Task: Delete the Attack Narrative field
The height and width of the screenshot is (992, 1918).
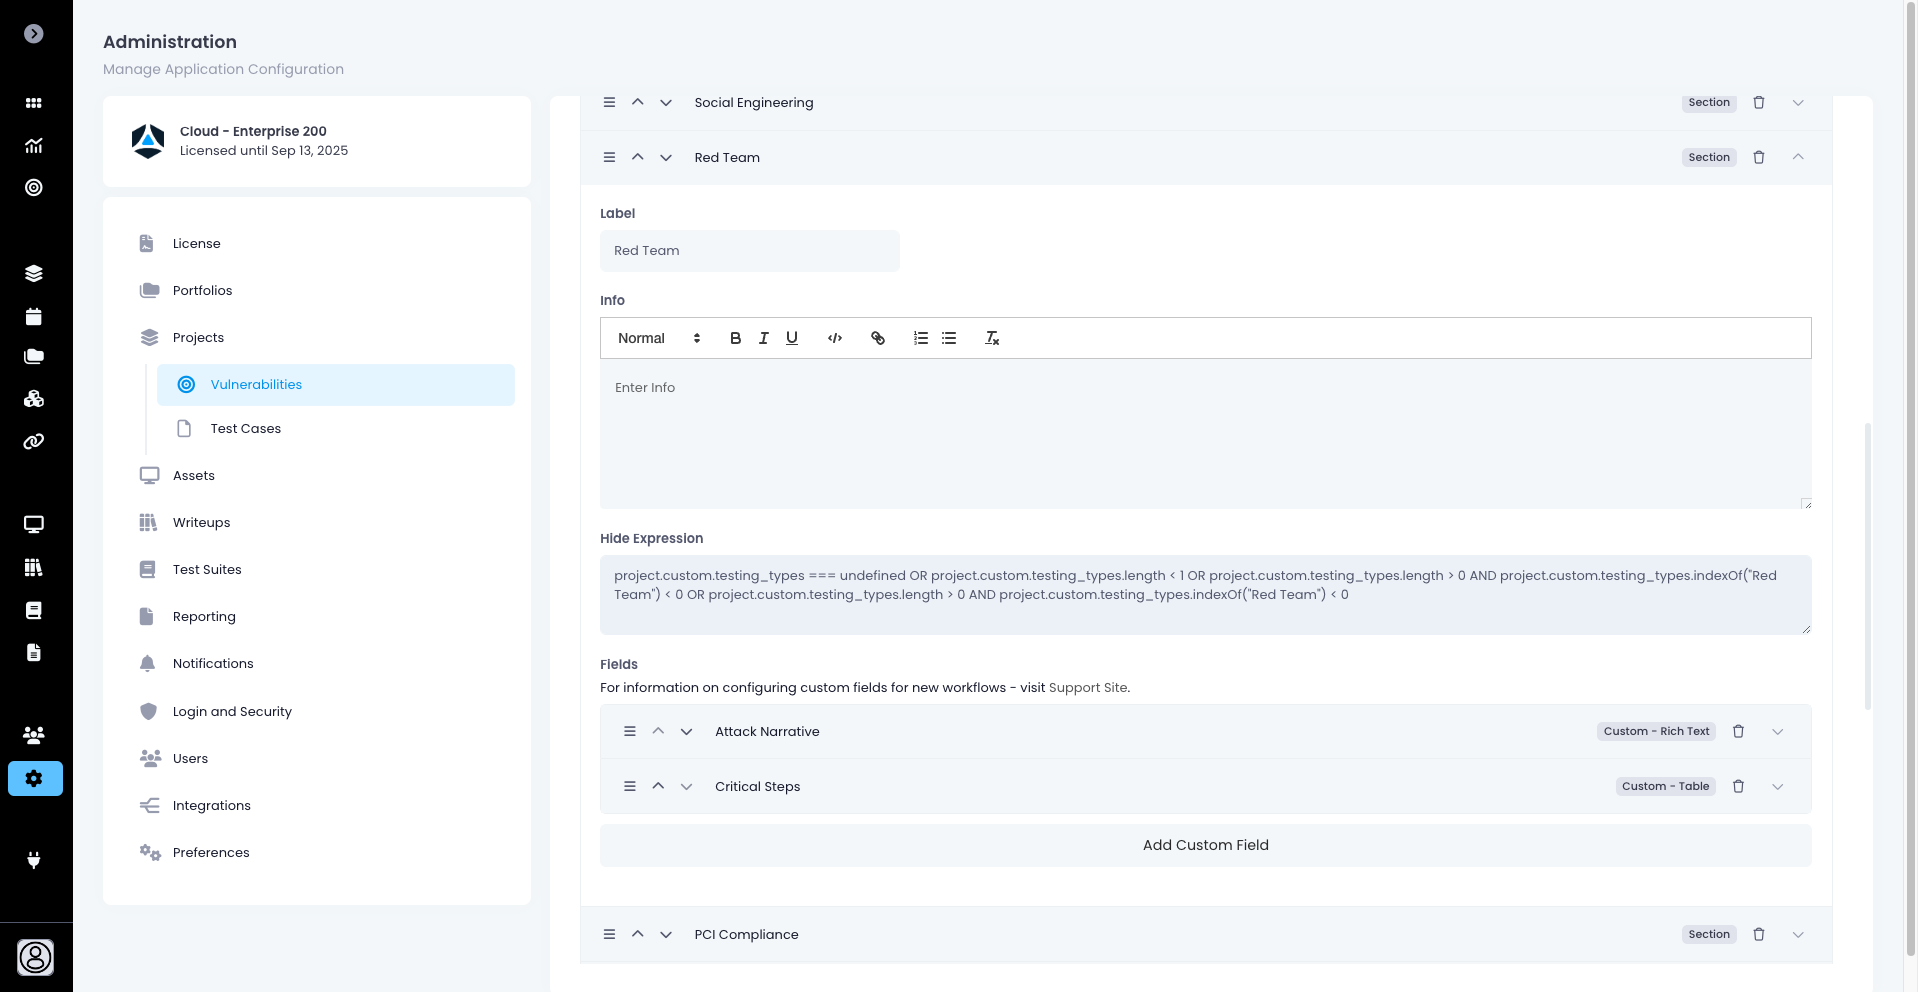Action: [x=1738, y=731]
